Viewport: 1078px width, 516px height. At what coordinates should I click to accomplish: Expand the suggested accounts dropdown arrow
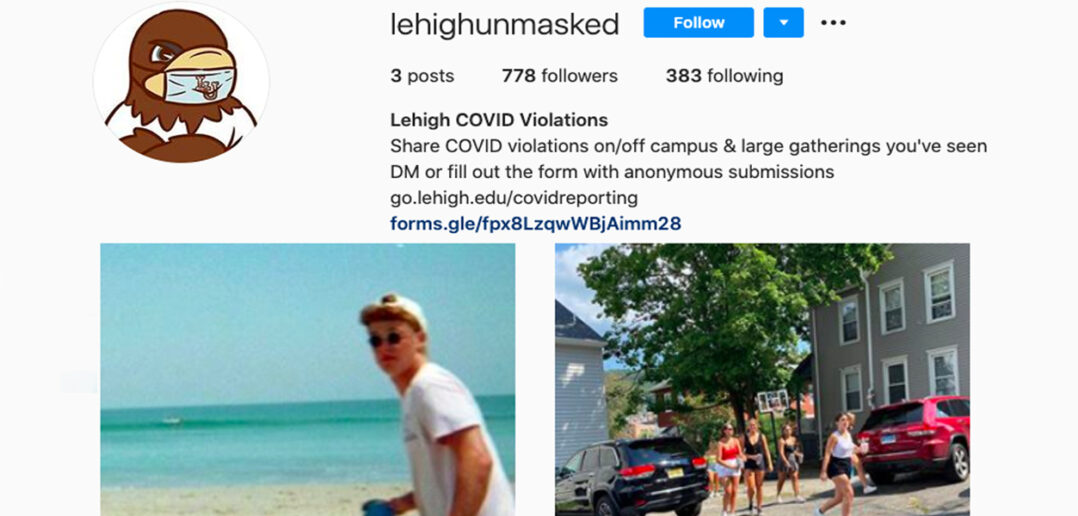click(783, 23)
